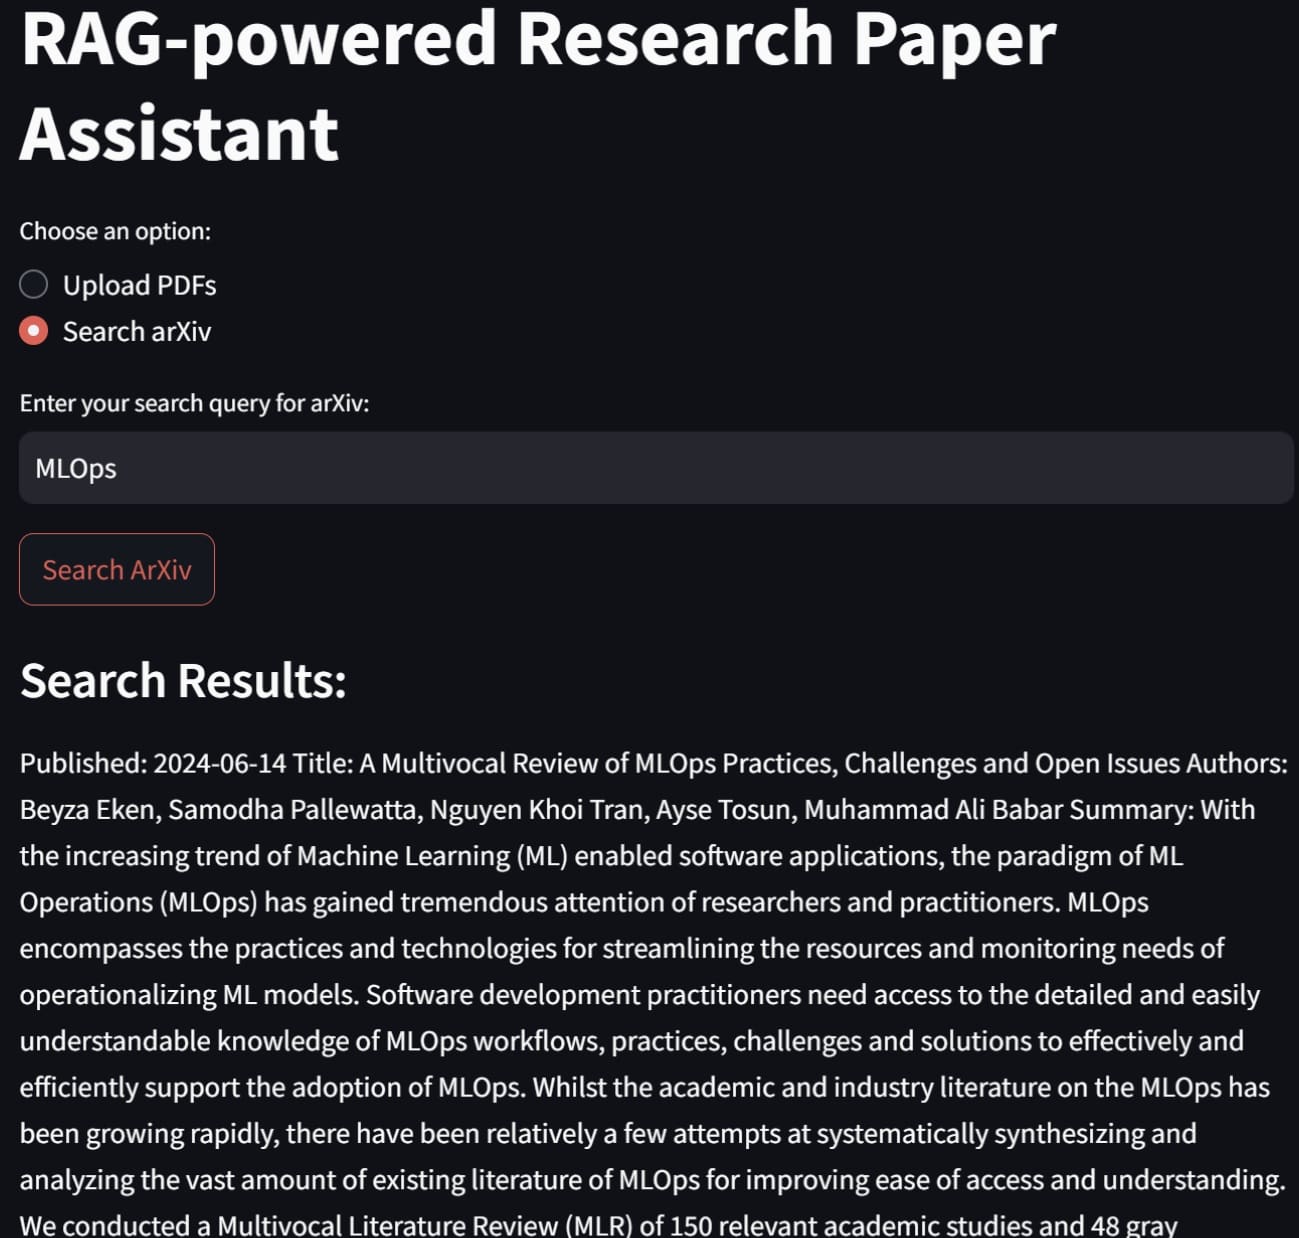1299x1238 pixels.
Task: Click the author name 'Muhammad Ali Babar'
Action: (x=933, y=809)
